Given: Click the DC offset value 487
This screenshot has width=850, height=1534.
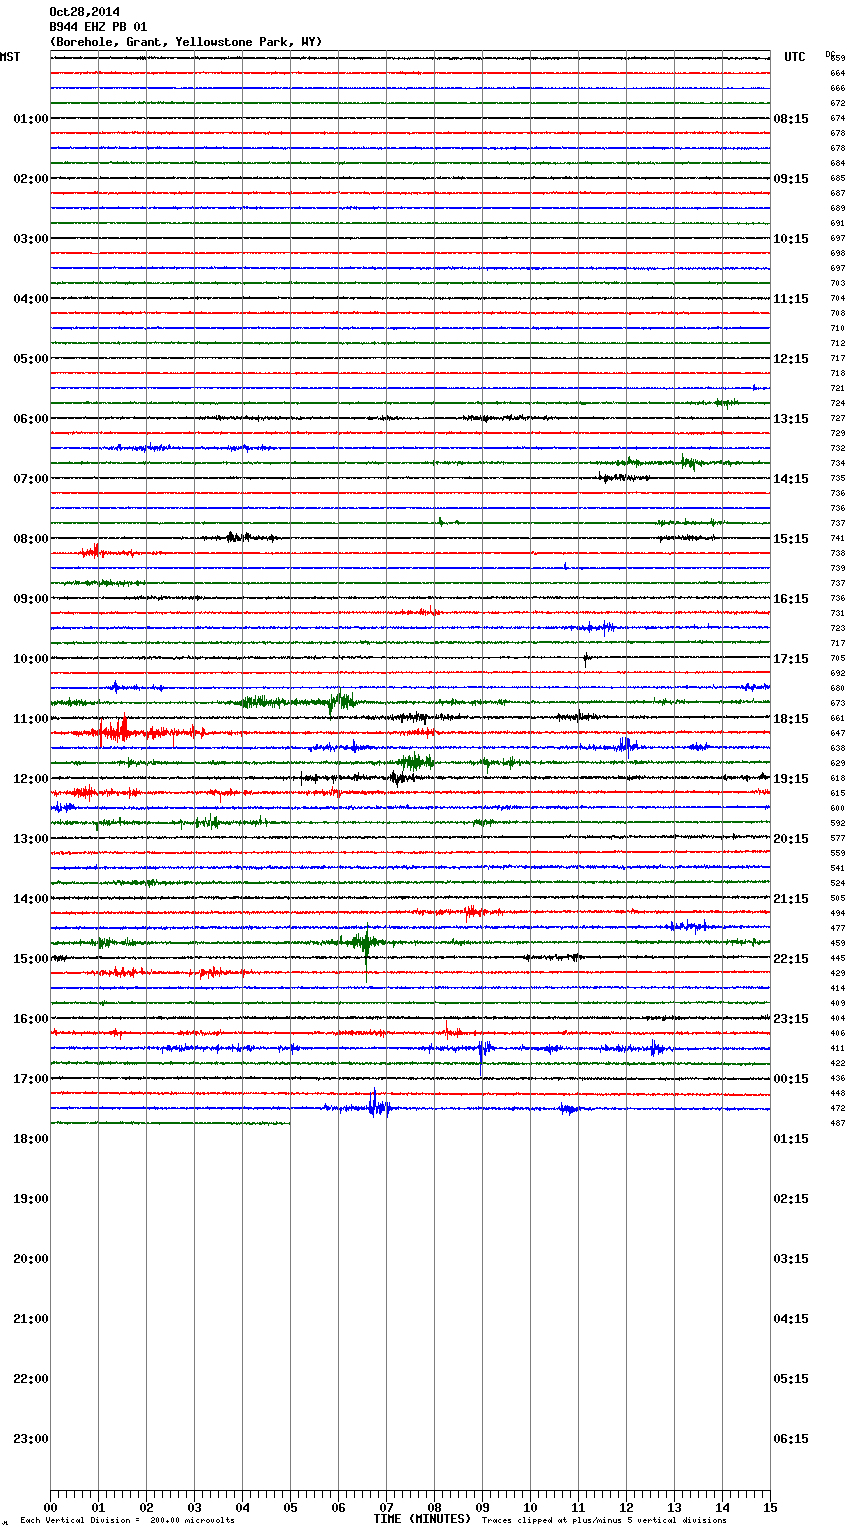Looking at the screenshot, I should [838, 1124].
